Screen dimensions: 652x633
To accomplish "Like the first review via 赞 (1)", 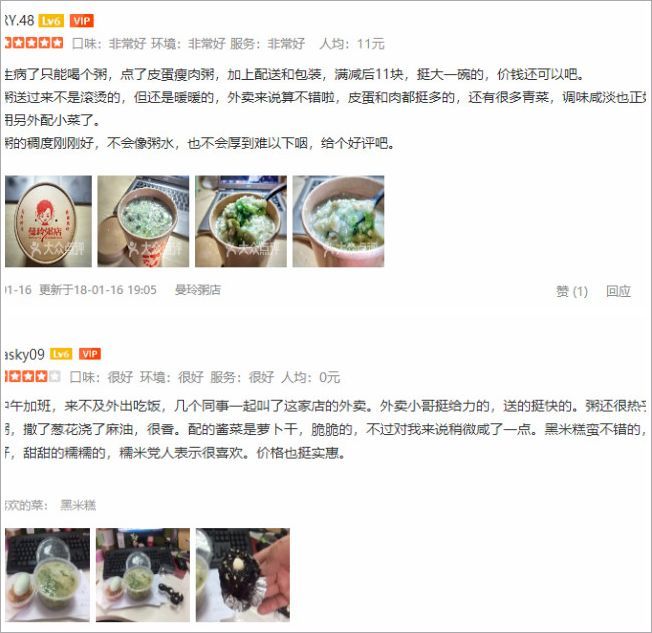I will (572, 291).
